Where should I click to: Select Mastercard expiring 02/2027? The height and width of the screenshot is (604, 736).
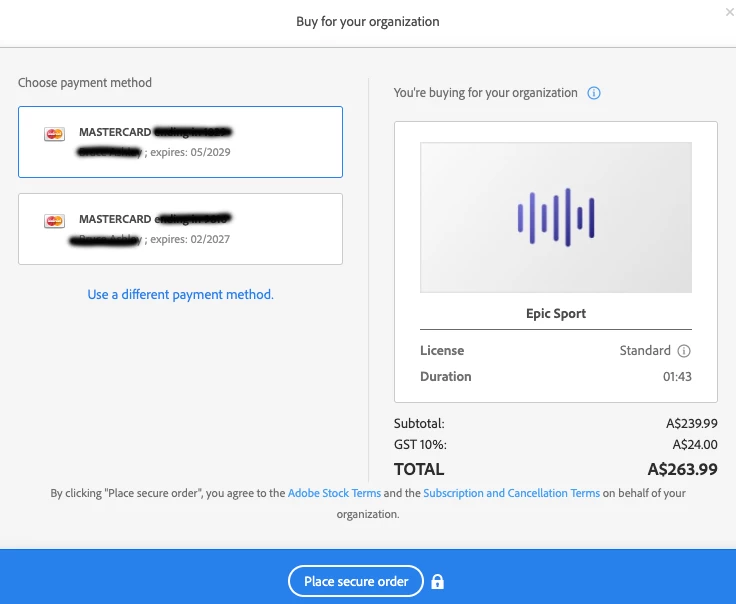point(180,229)
